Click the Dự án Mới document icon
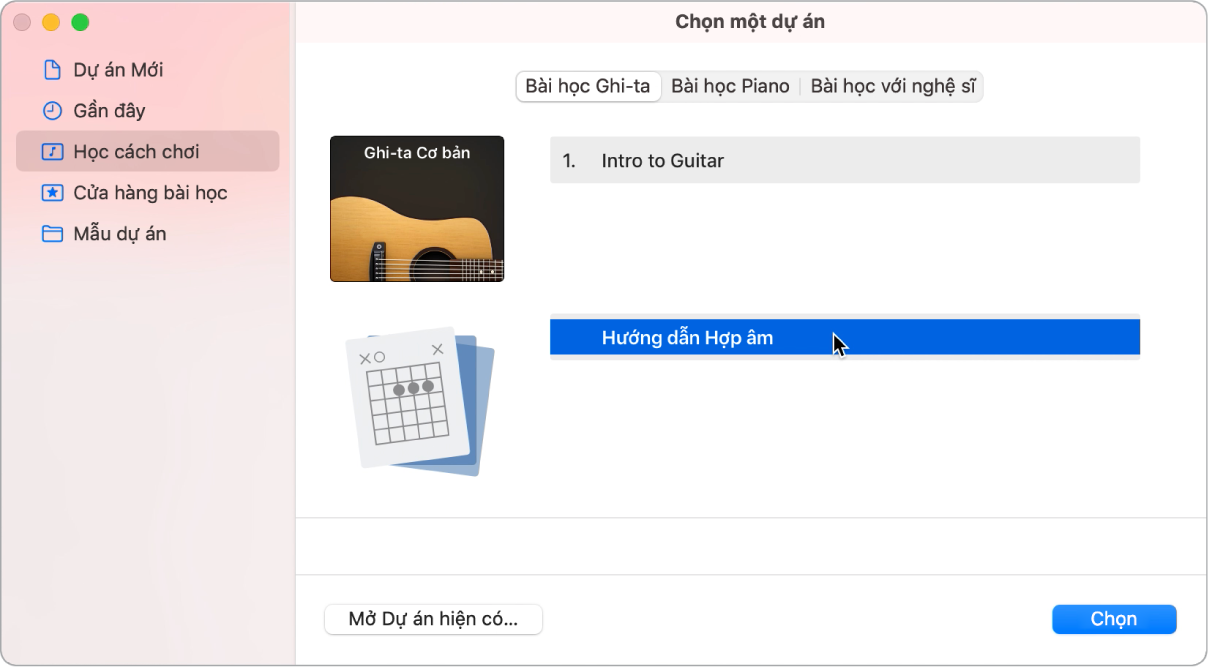This screenshot has width=1208, height=668. click(x=51, y=70)
